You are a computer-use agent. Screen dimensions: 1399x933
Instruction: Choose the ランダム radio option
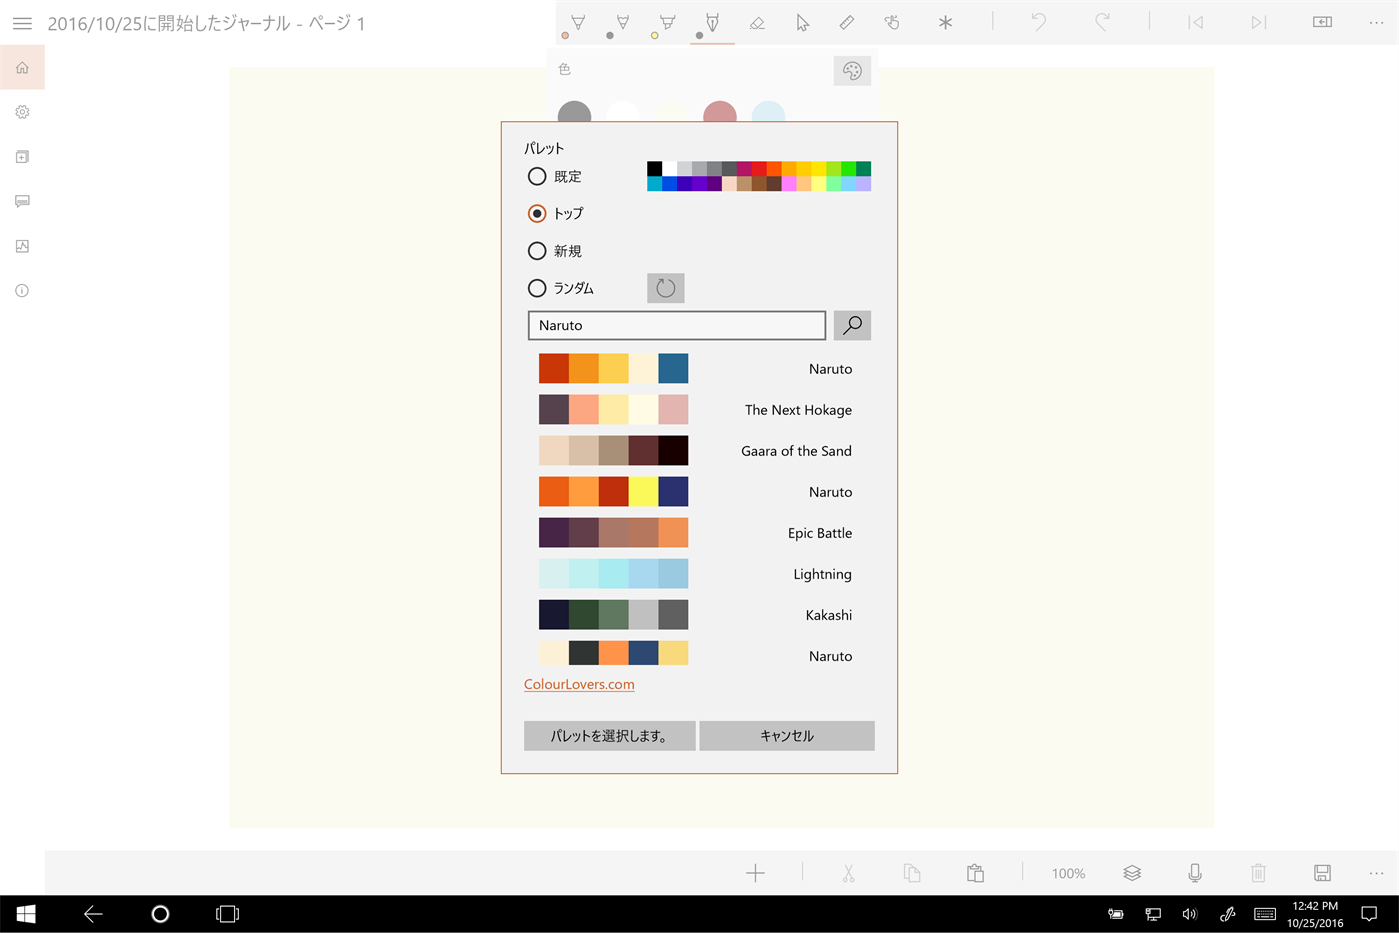point(537,288)
